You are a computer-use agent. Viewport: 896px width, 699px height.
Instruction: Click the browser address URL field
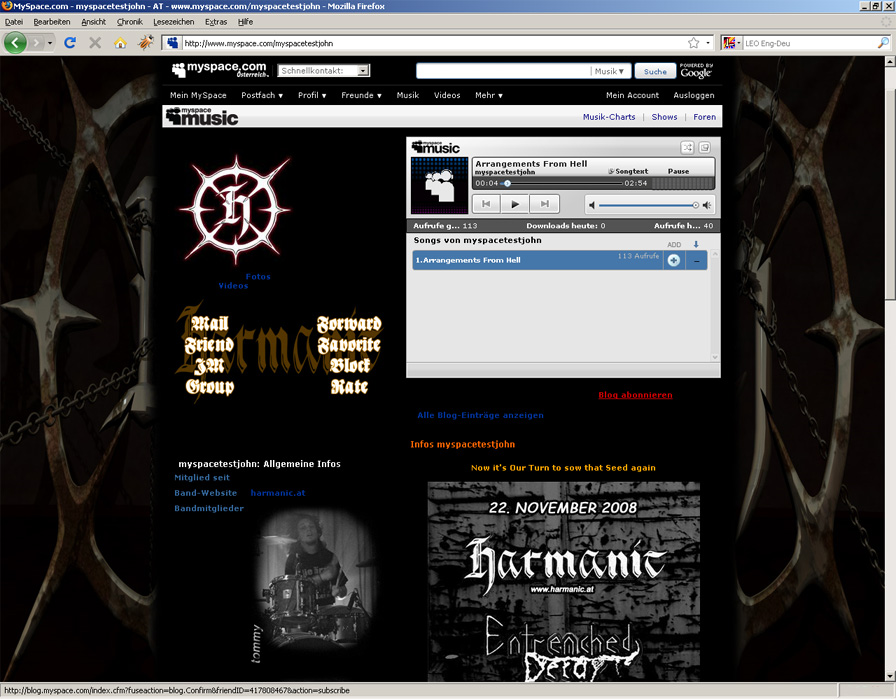click(x=434, y=43)
